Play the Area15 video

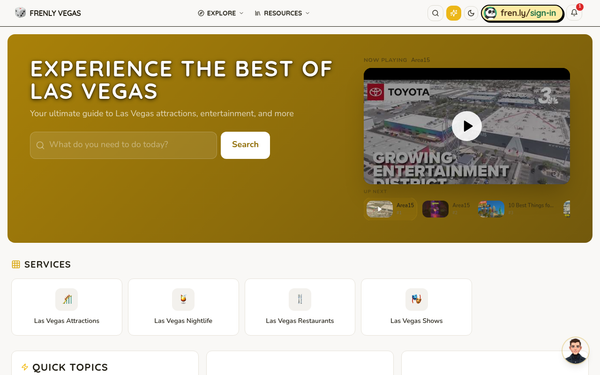coord(466,126)
